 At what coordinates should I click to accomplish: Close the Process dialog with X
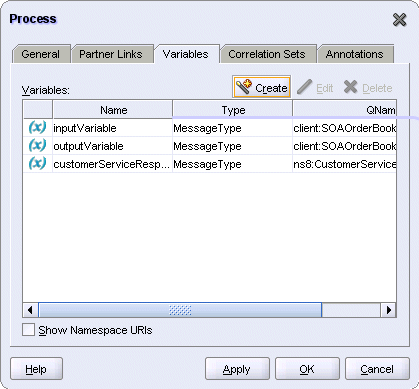(x=399, y=20)
